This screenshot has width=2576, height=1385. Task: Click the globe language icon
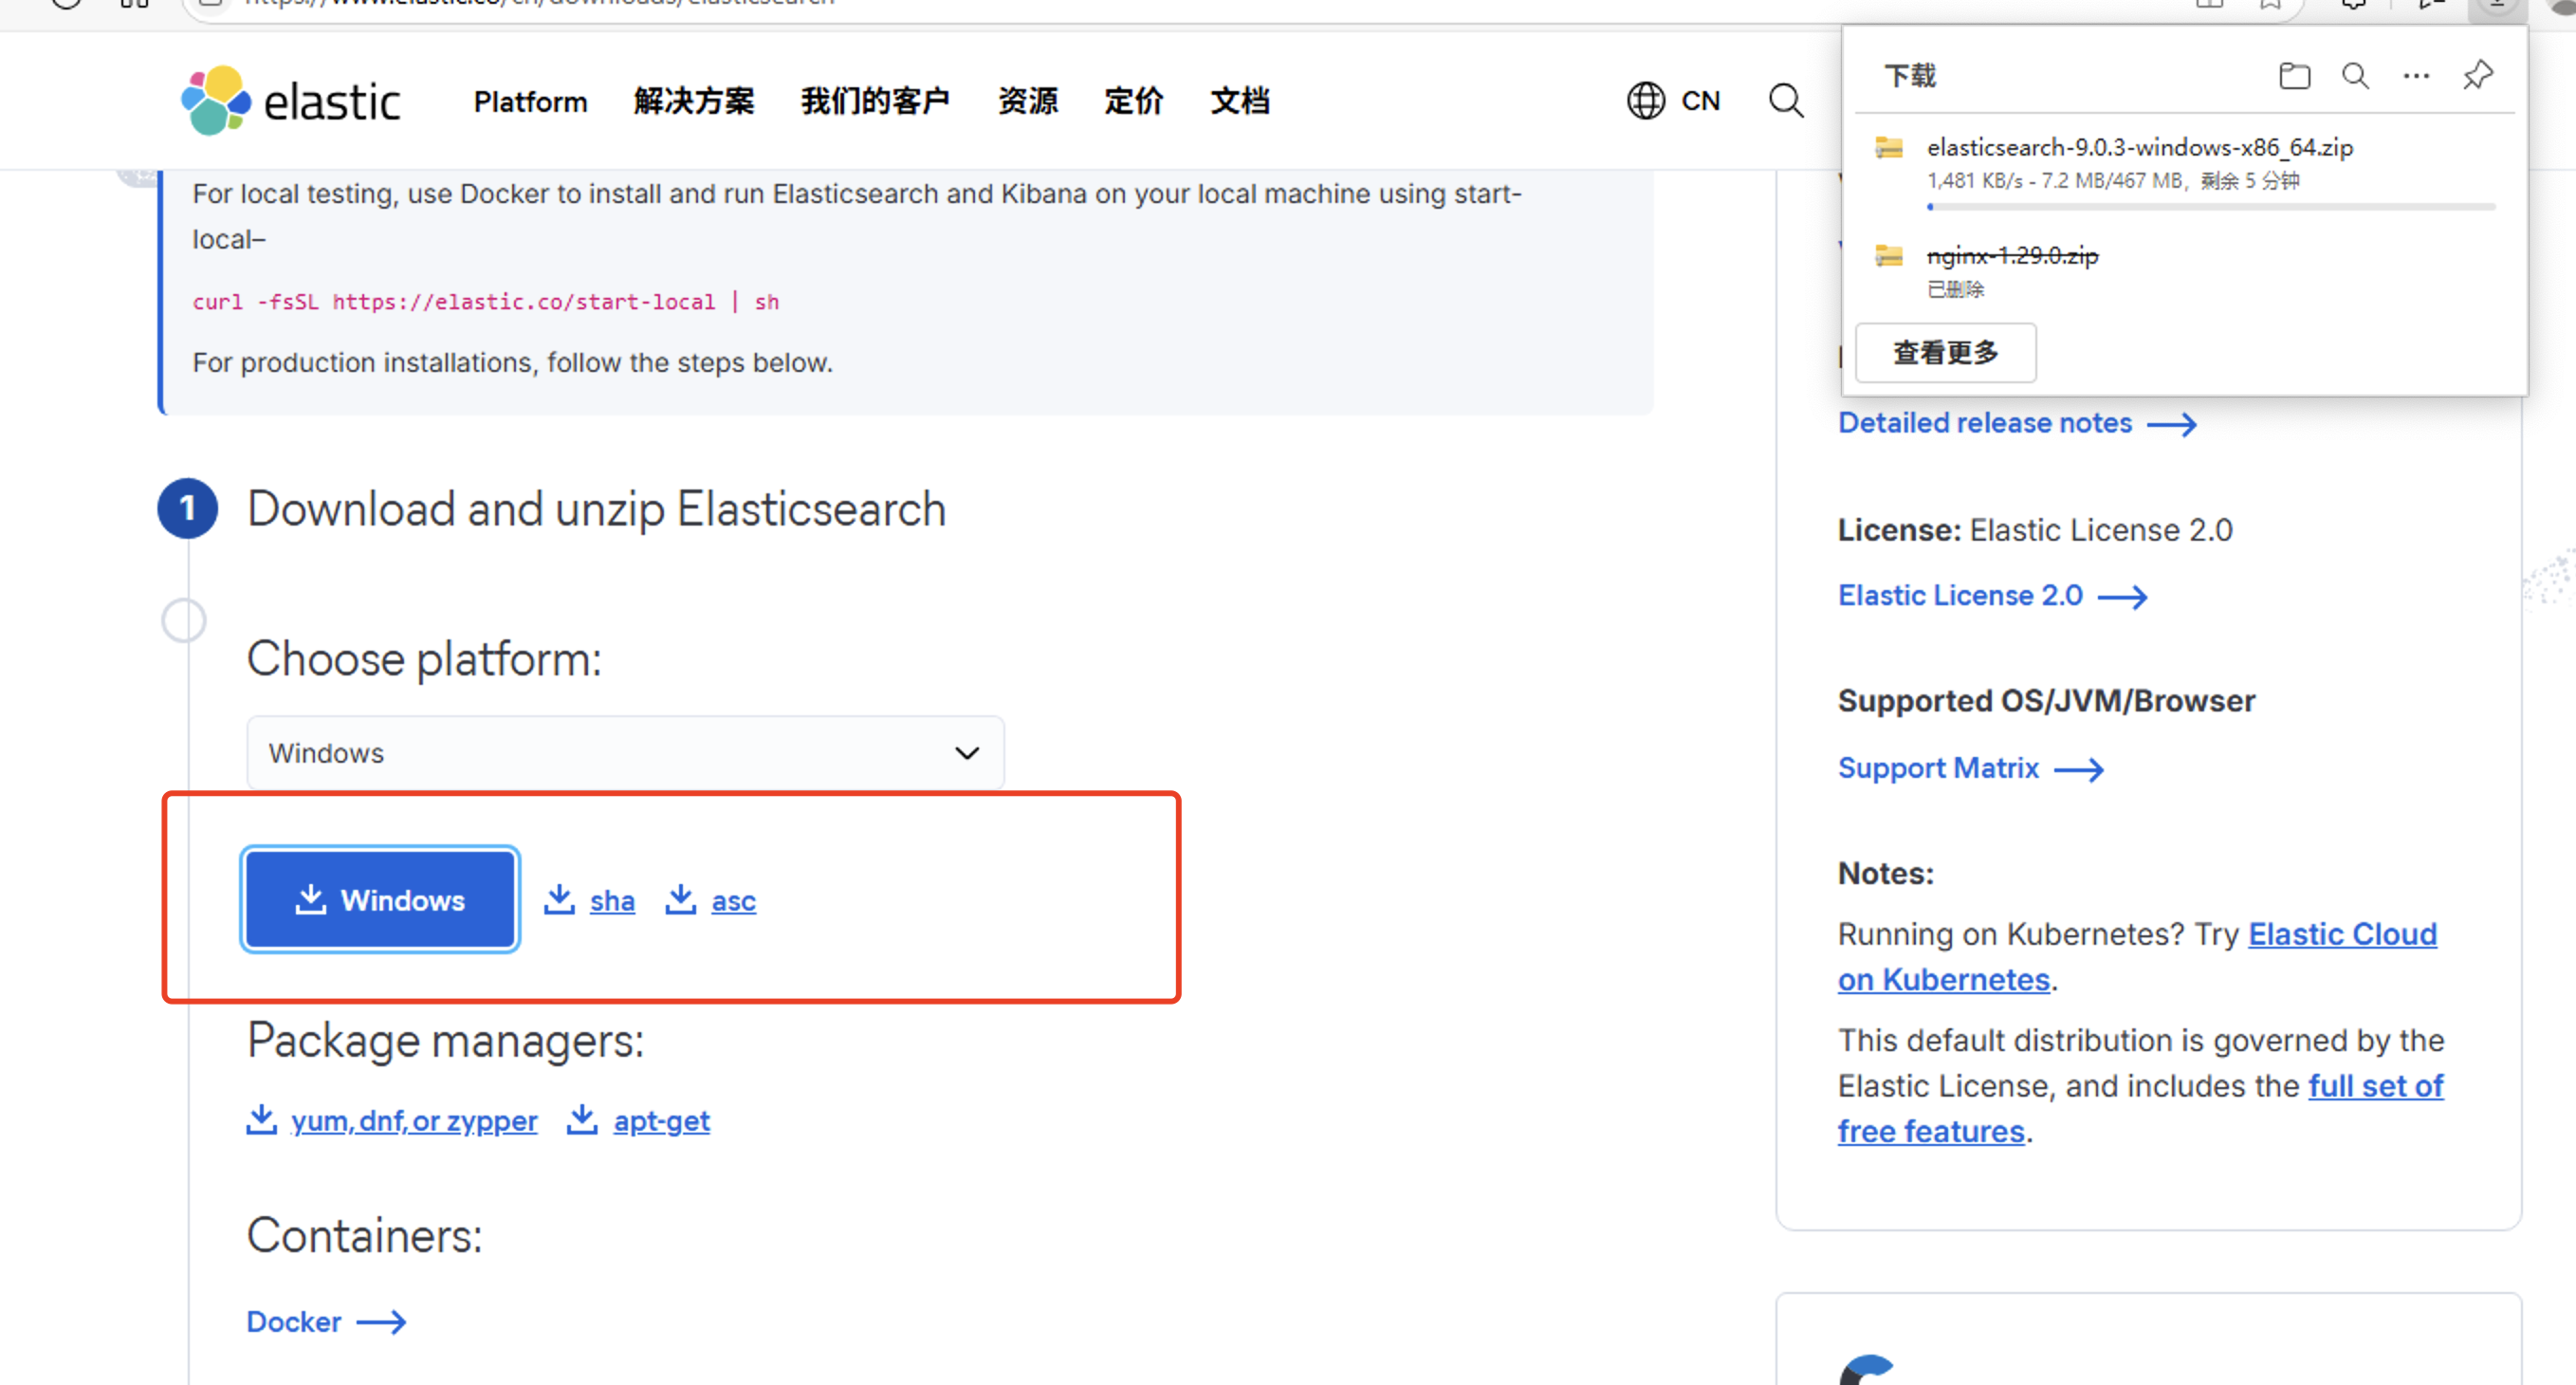(1645, 101)
